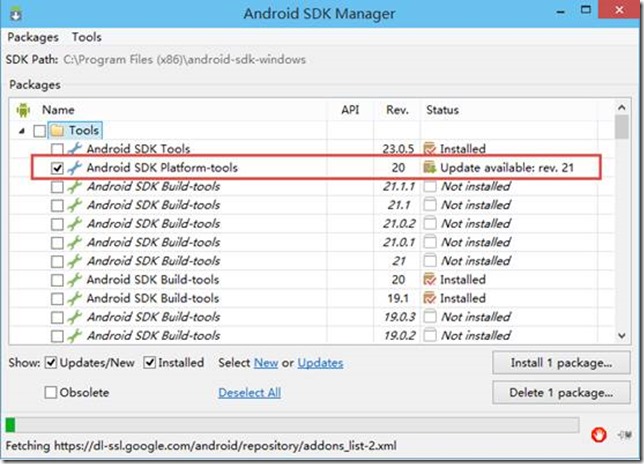
Task: Click the Tools folder icon
Action: tap(57, 130)
